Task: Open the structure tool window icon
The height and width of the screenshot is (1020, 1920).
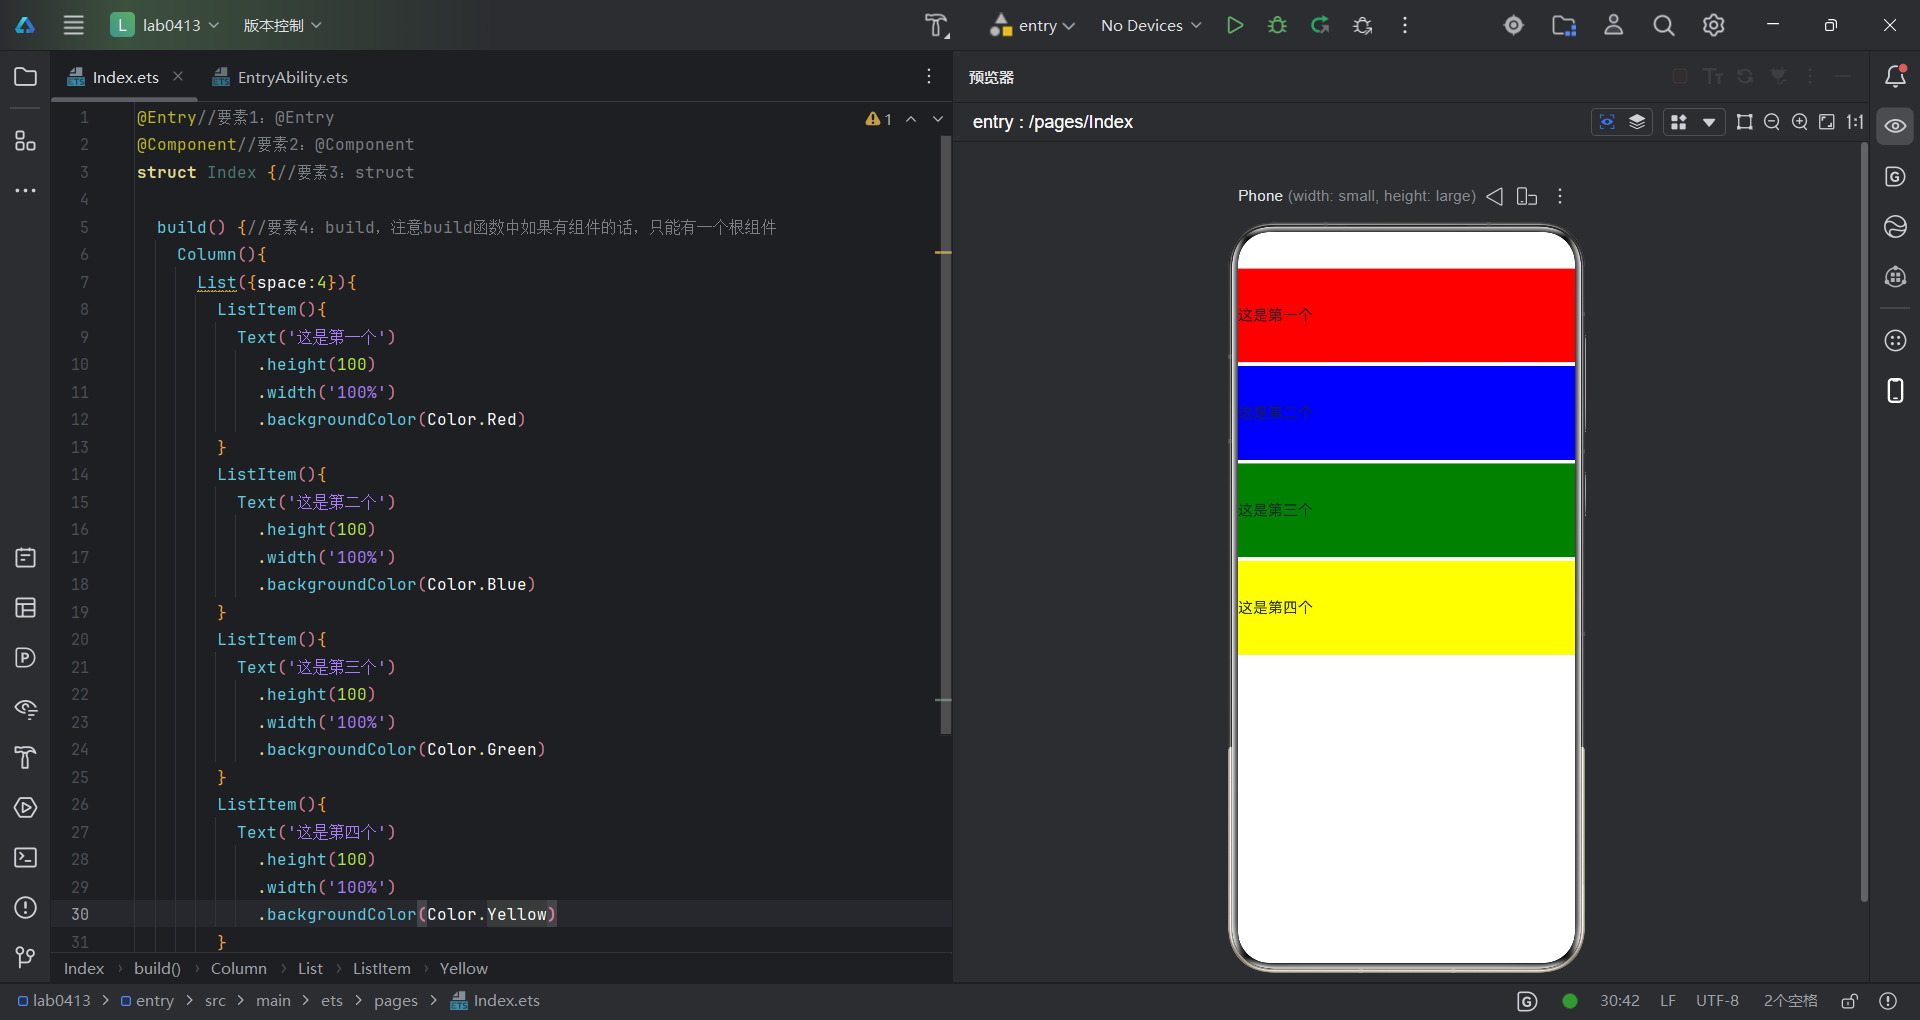Action: (26, 141)
